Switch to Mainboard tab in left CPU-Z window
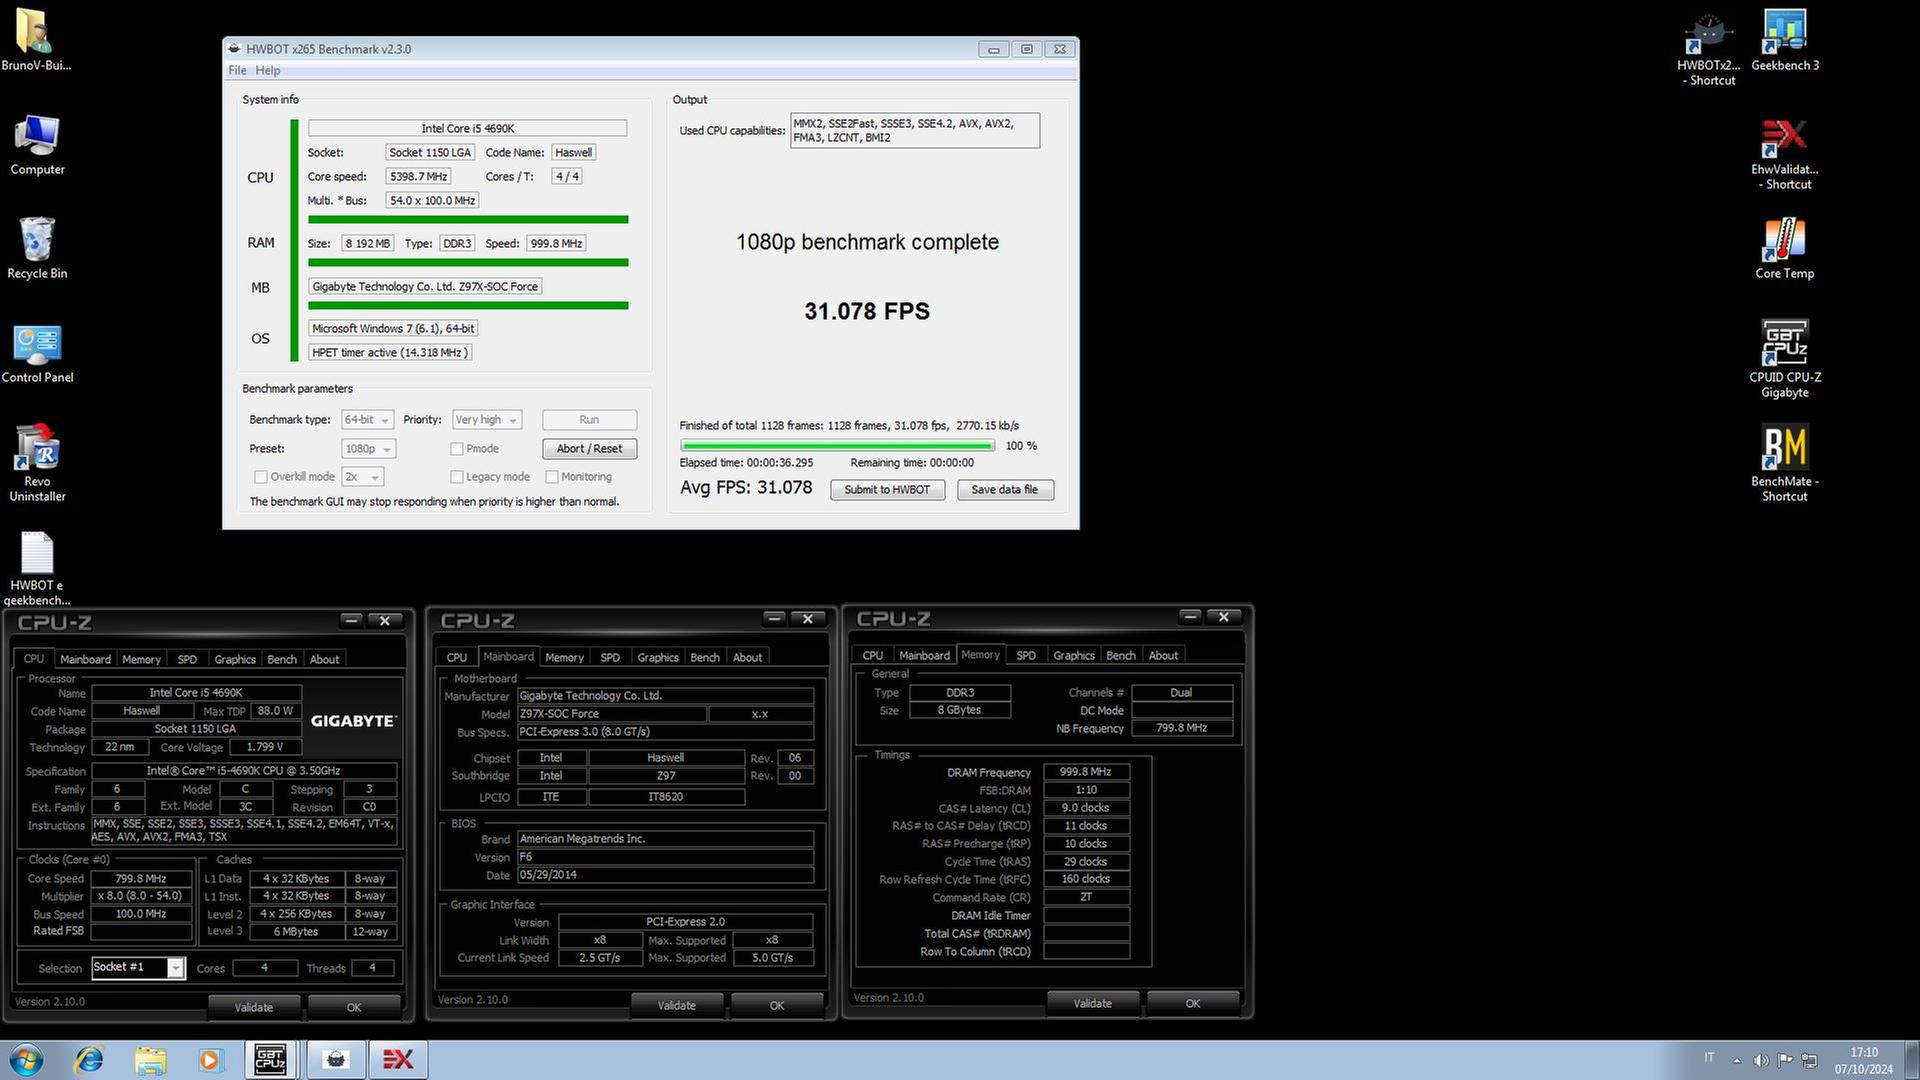This screenshot has height=1080, width=1920. click(85, 659)
